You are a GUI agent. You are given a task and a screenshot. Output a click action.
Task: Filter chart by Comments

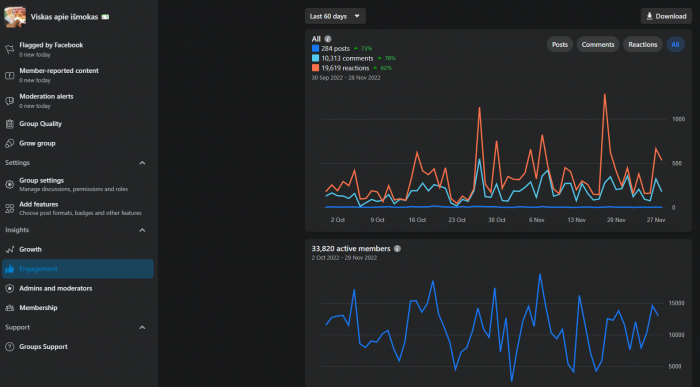pos(597,44)
